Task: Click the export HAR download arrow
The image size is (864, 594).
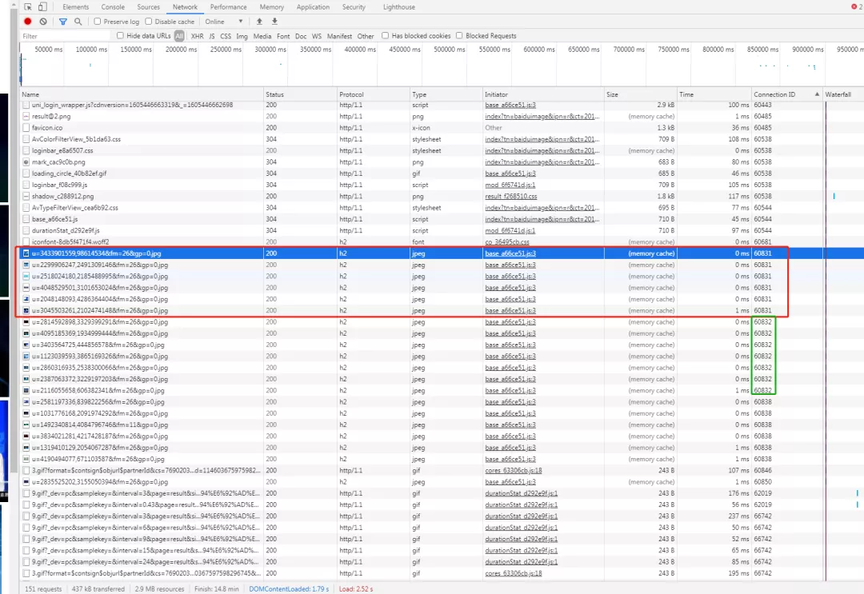Action: (x=274, y=21)
